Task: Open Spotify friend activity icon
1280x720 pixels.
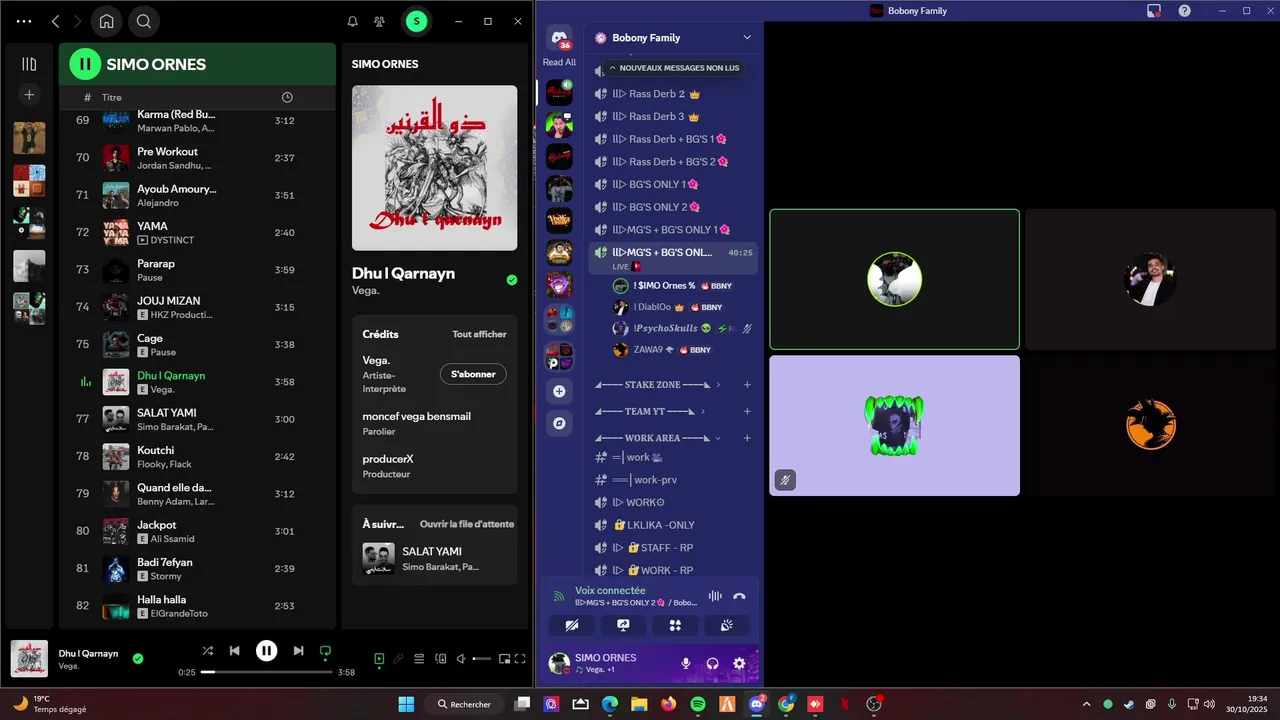Action: point(379,21)
